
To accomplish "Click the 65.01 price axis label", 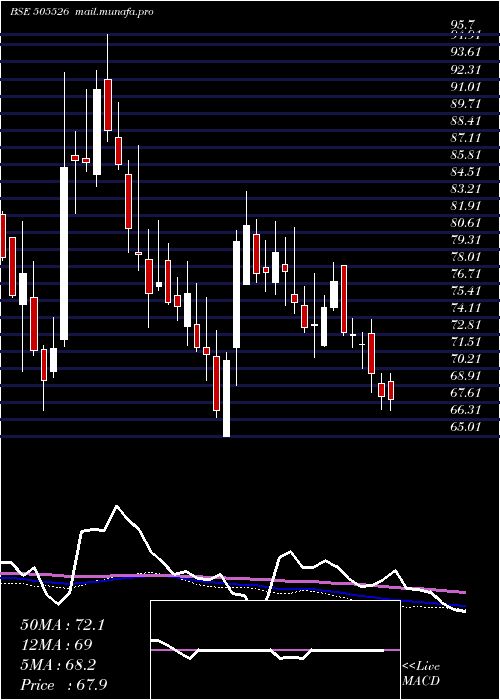I will (x=466, y=427).
